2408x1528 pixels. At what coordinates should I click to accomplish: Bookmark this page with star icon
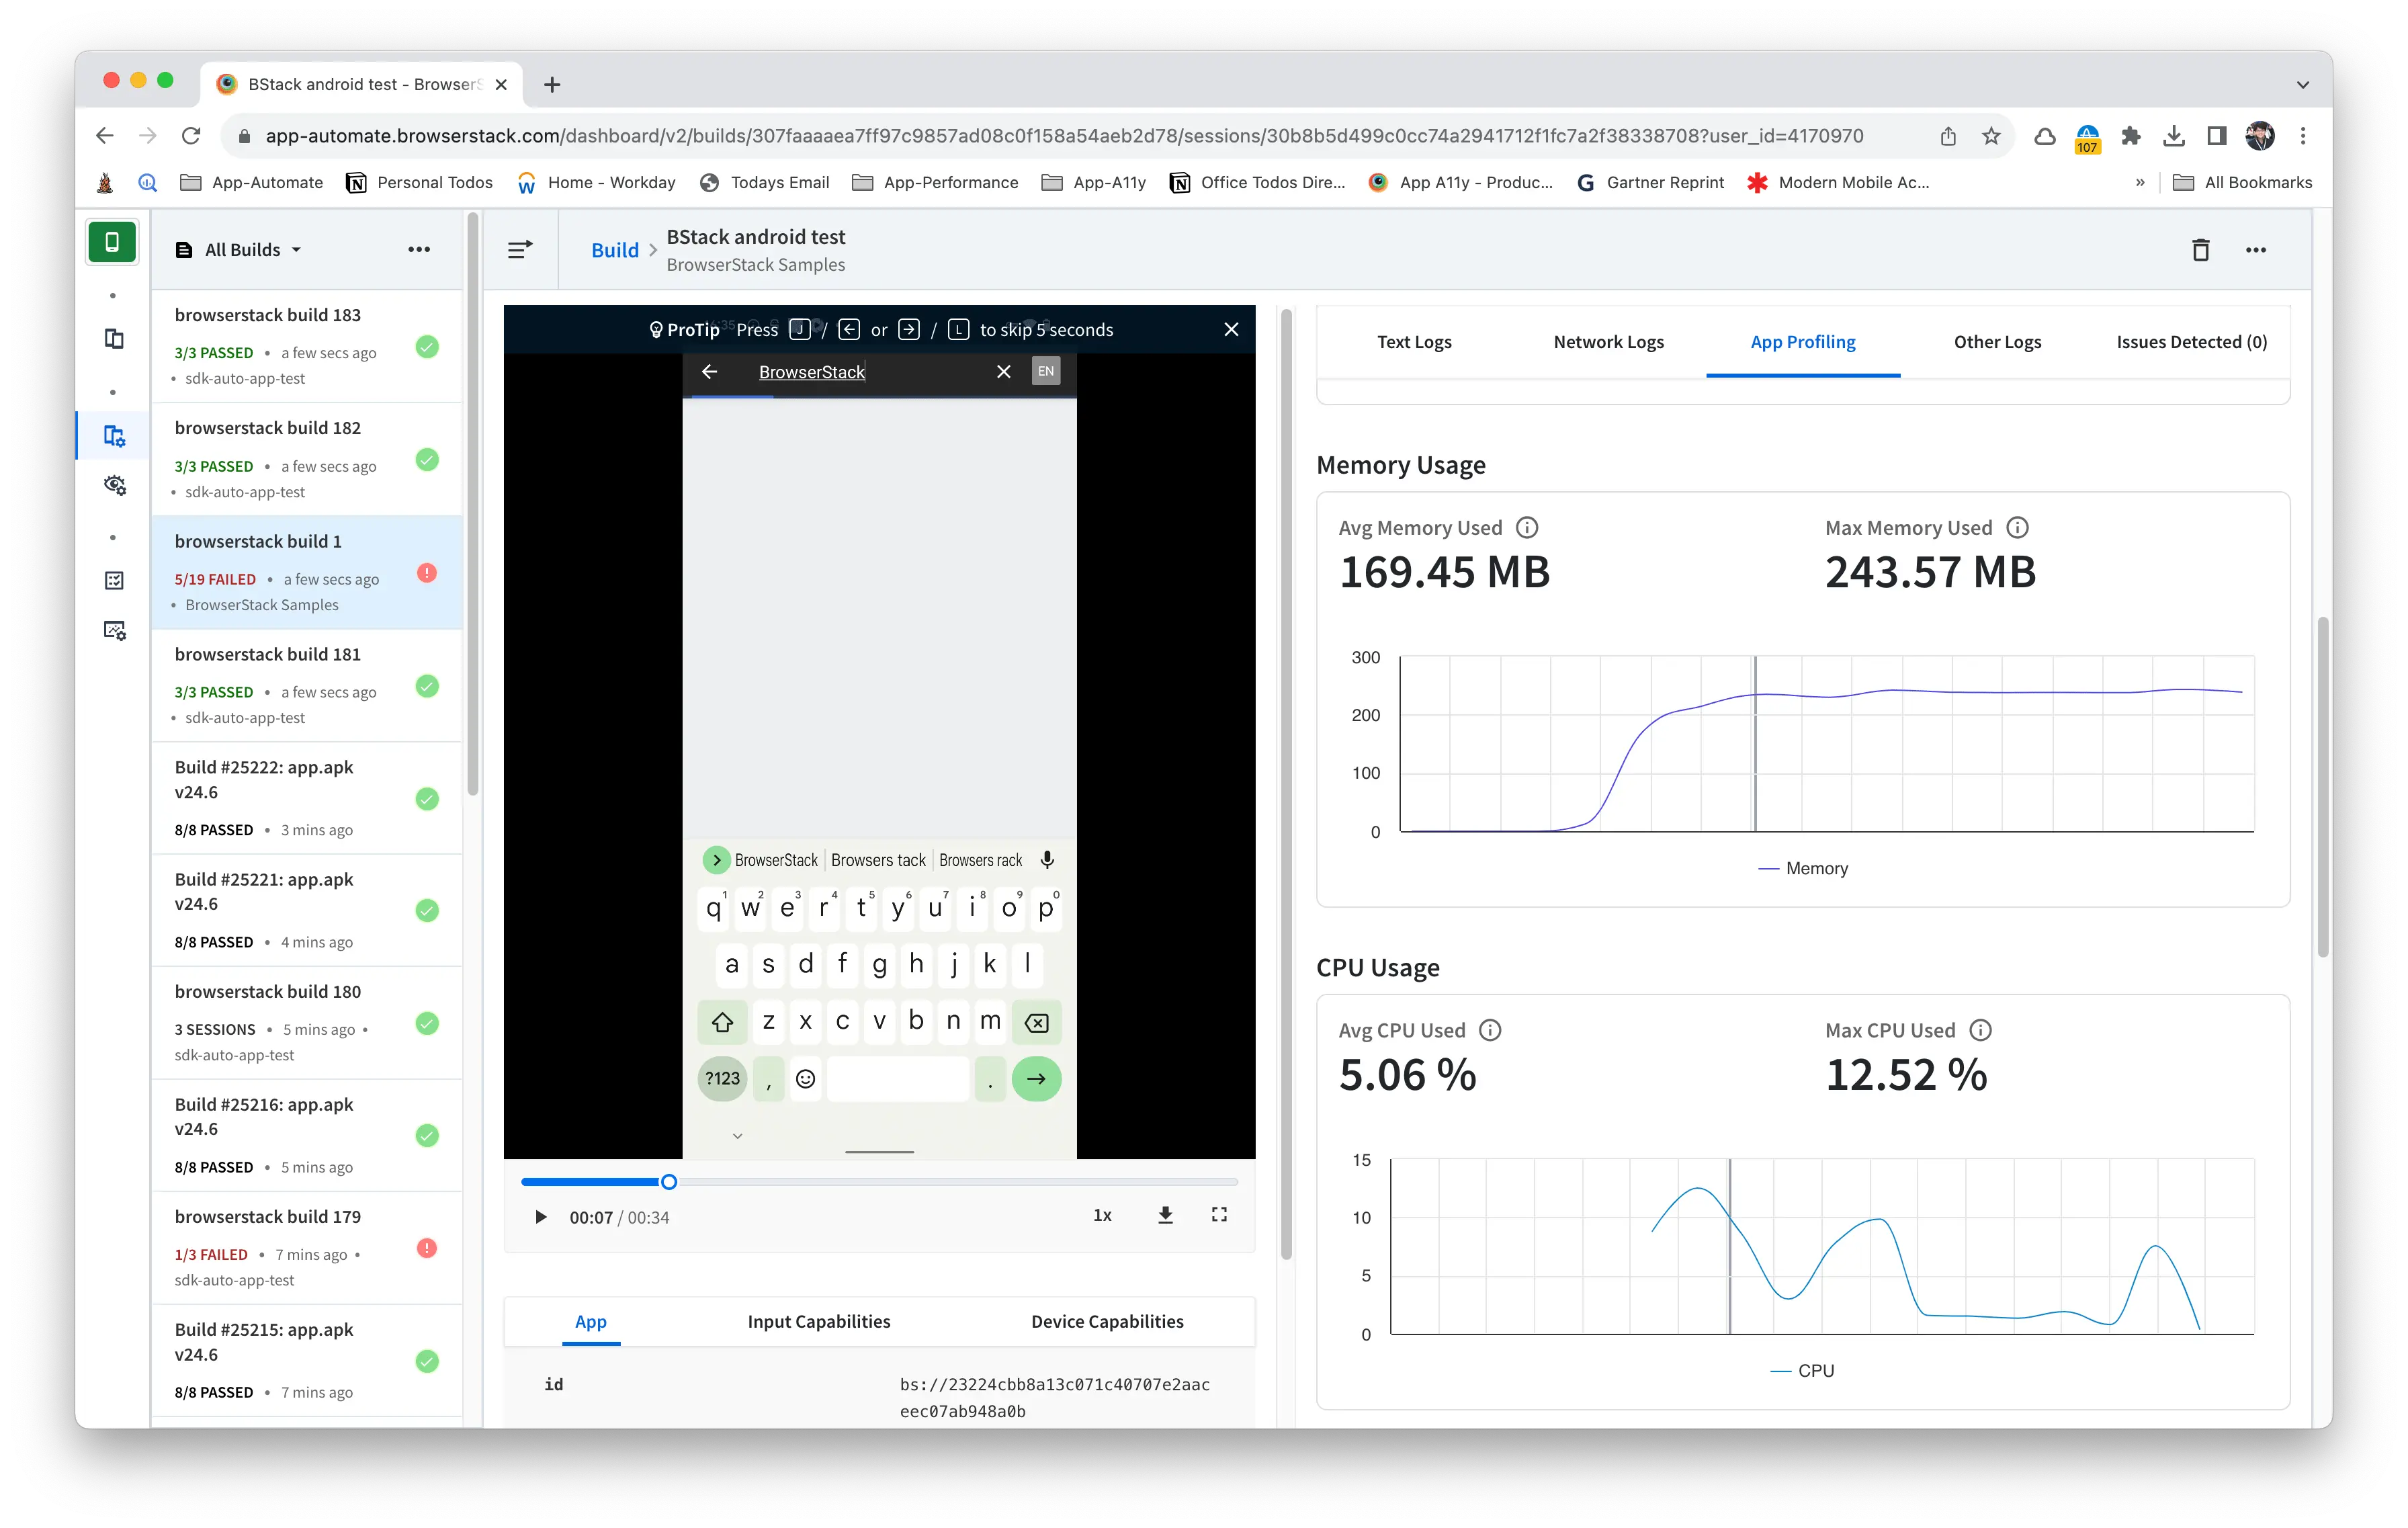[1991, 136]
